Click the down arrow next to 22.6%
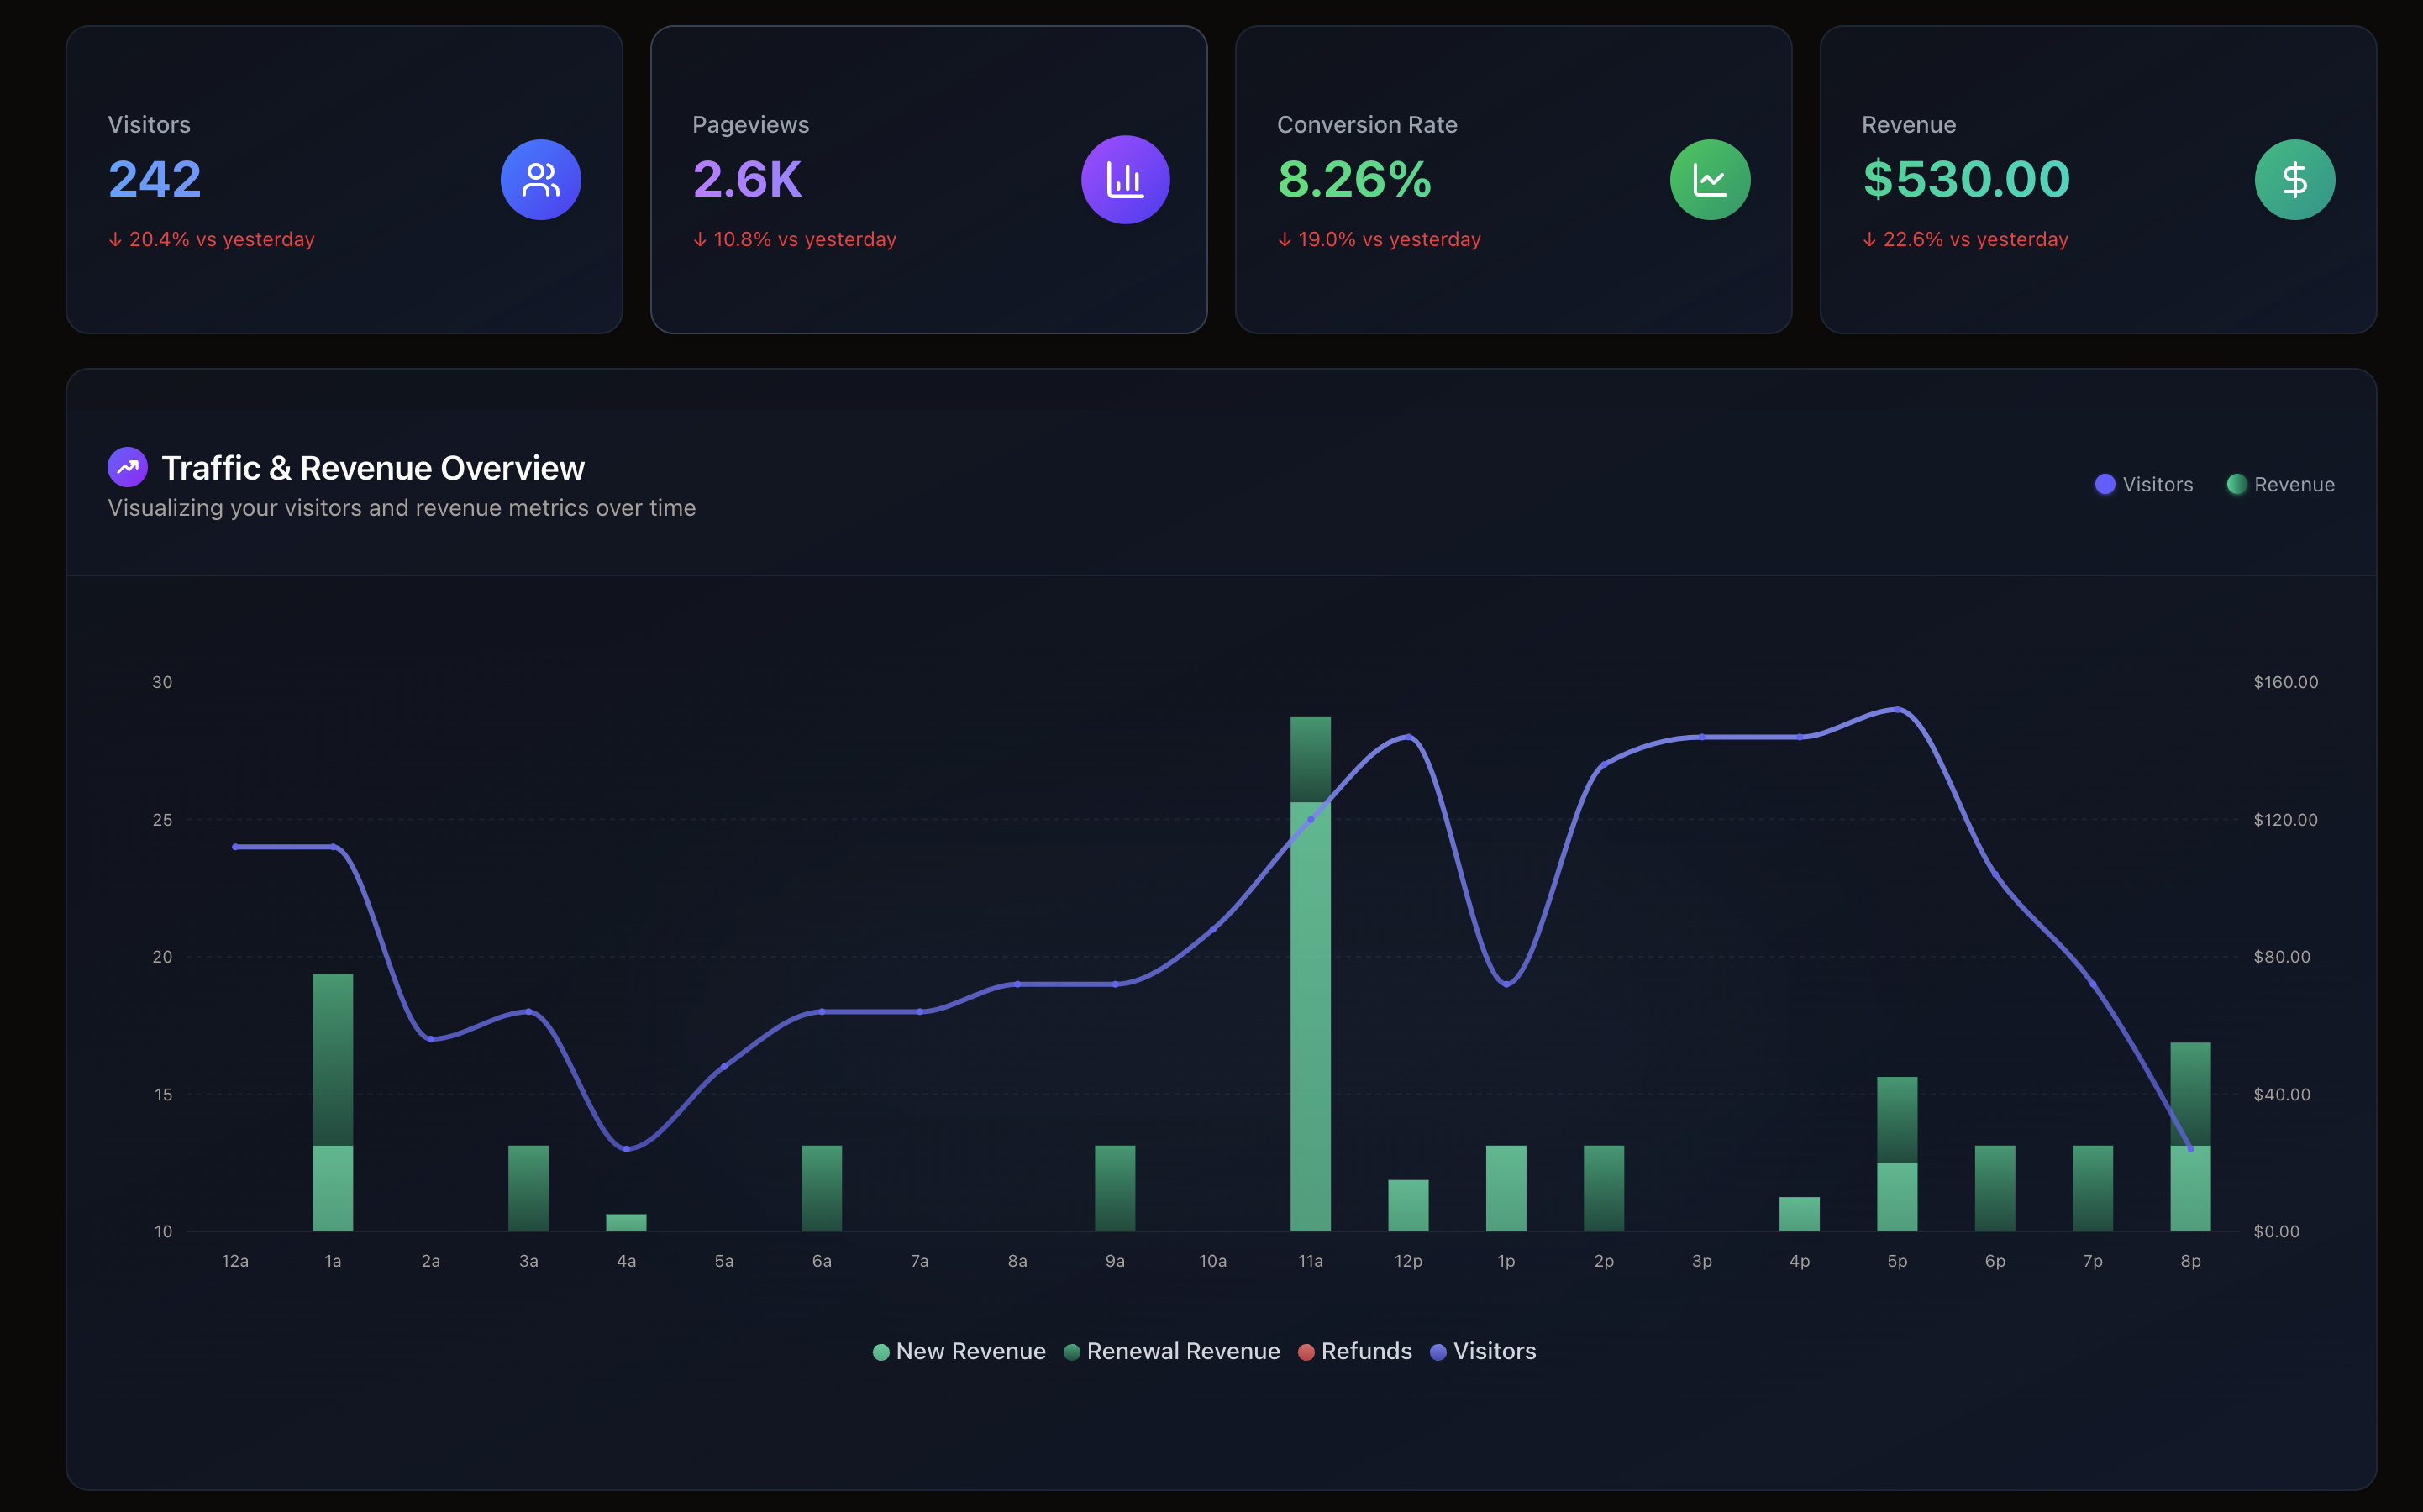The width and height of the screenshot is (2423, 1512). coord(1869,240)
